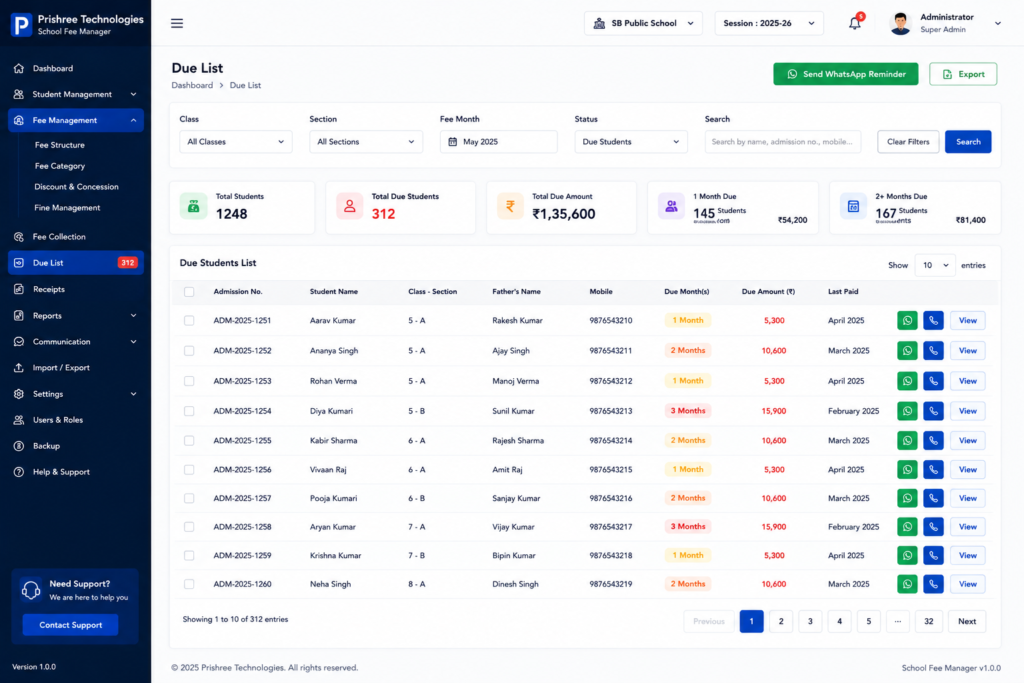This screenshot has width=1024, height=683.
Task: Open the notification bell icon
Action: [855, 24]
